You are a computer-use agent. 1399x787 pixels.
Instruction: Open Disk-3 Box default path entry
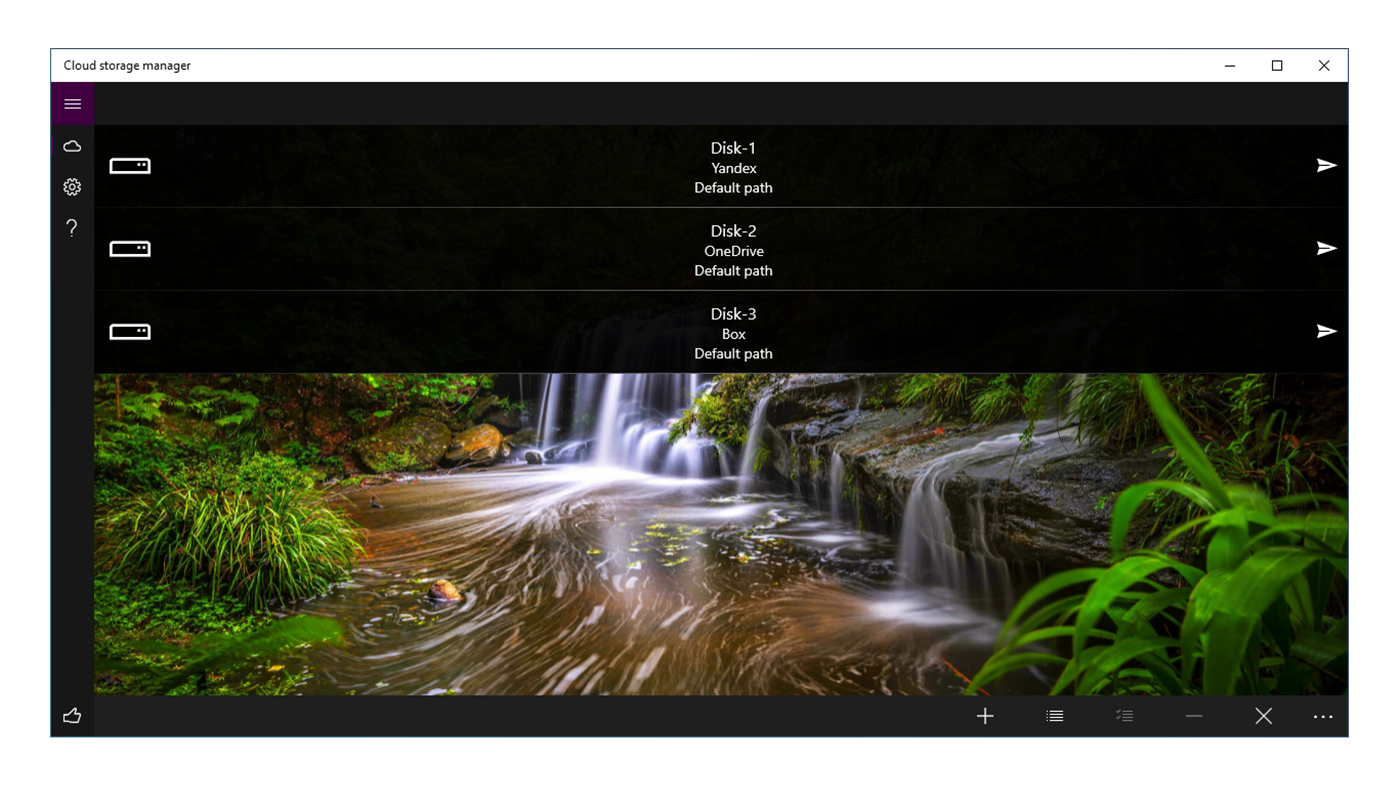[x=733, y=333]
